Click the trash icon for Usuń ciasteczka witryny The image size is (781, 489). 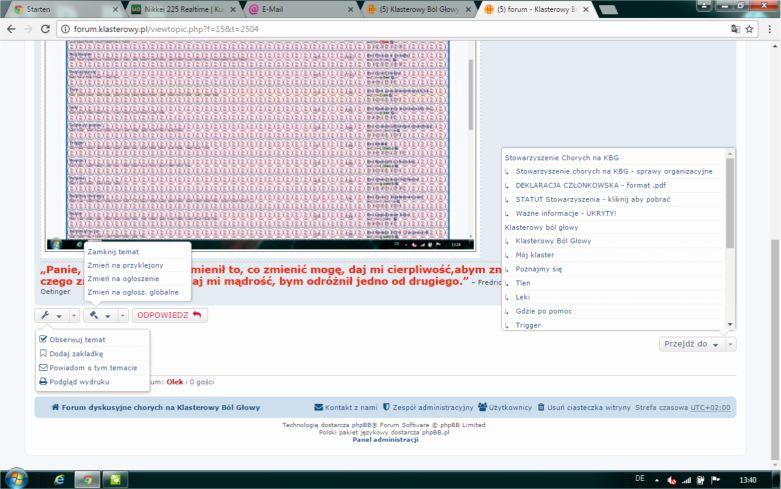point(541,408)
